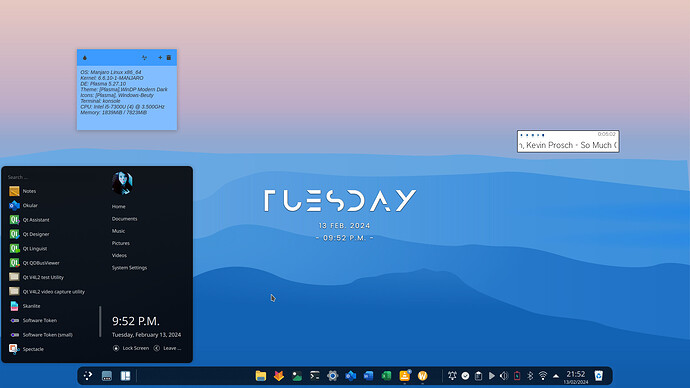690x388 pixels.
Task: Open the file manager folder taskbar icon
Action: 261,376
